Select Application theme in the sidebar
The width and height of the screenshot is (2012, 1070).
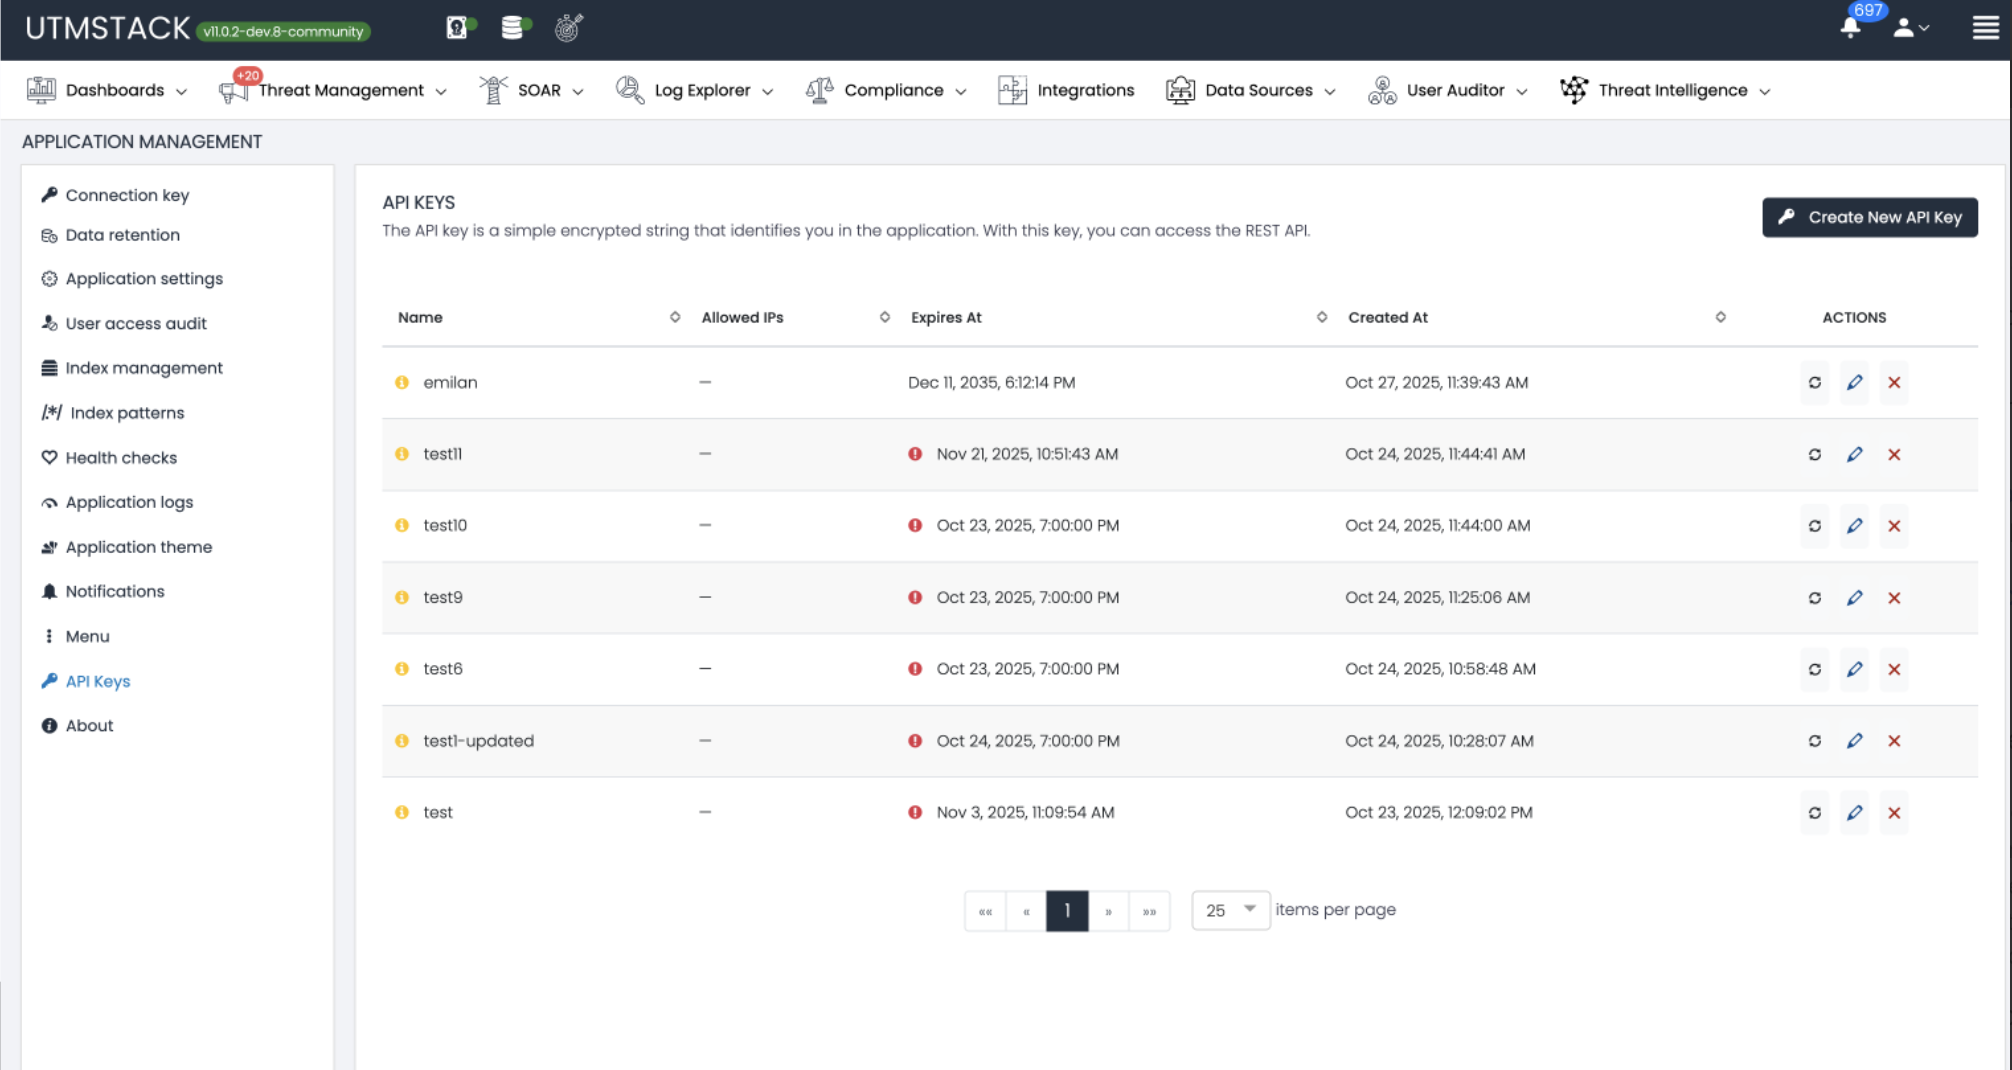(x=138, y=547)
